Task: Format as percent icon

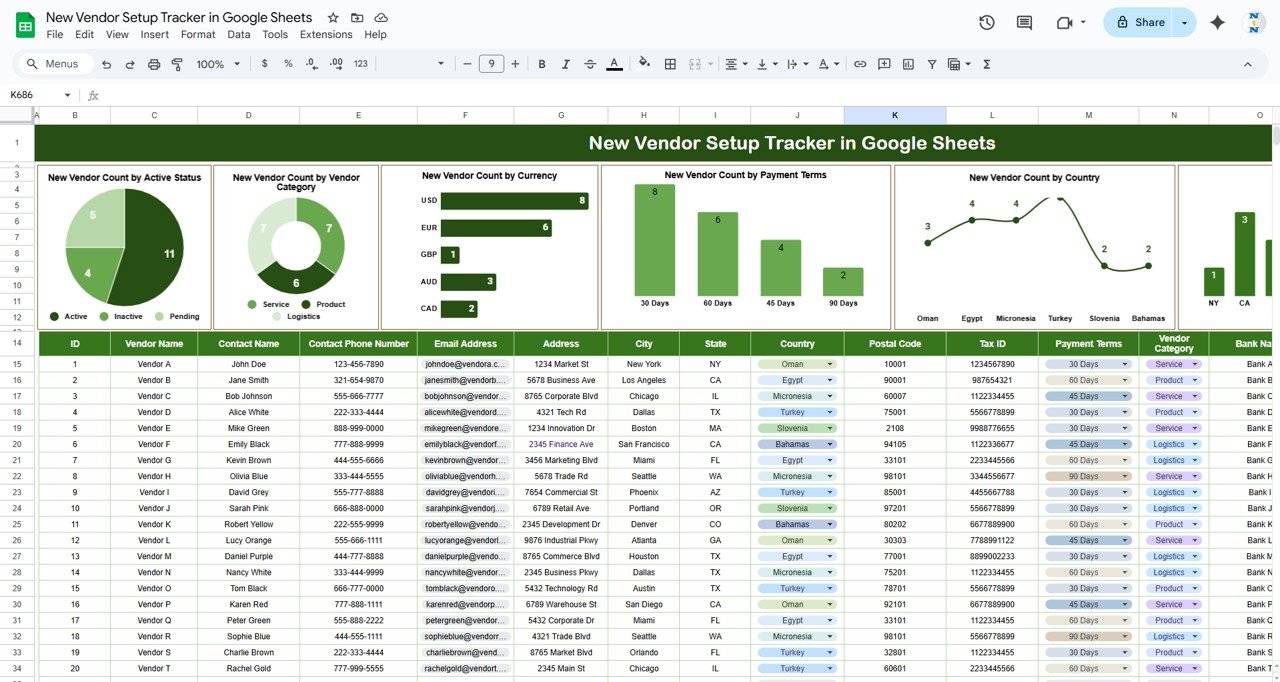Action: tap(288, 64)
